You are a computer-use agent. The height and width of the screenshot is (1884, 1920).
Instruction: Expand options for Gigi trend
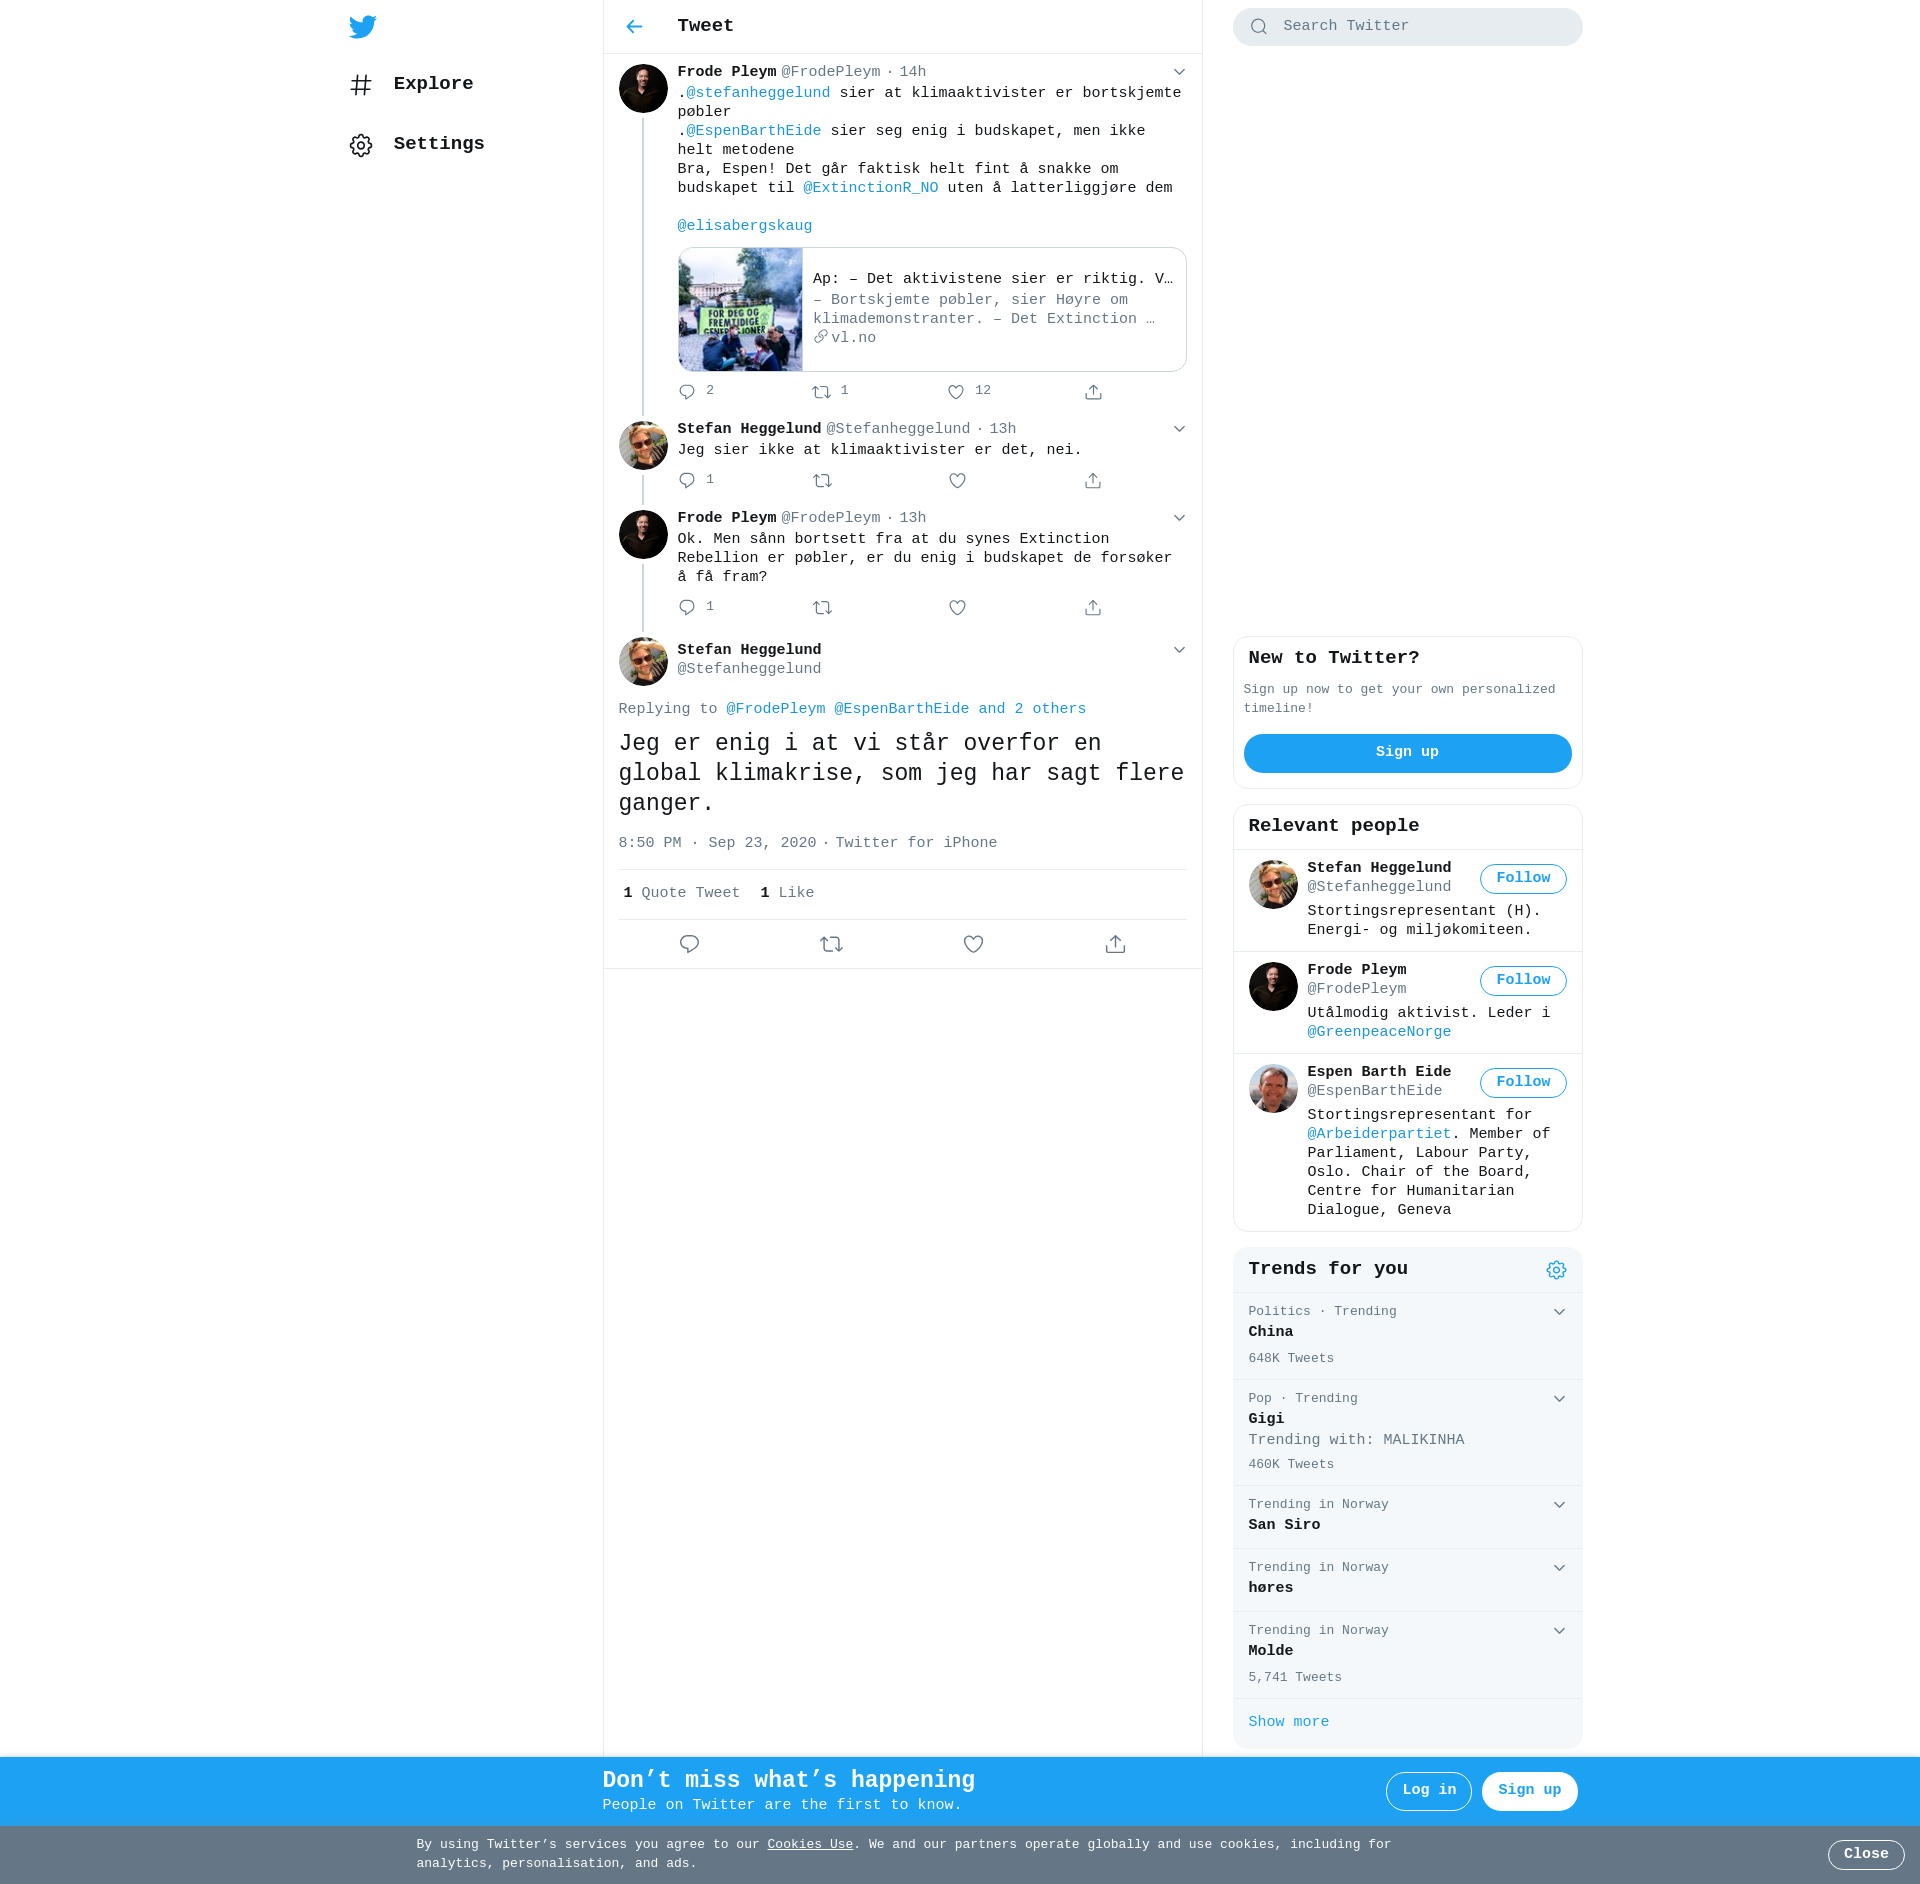point(1559,1399)
